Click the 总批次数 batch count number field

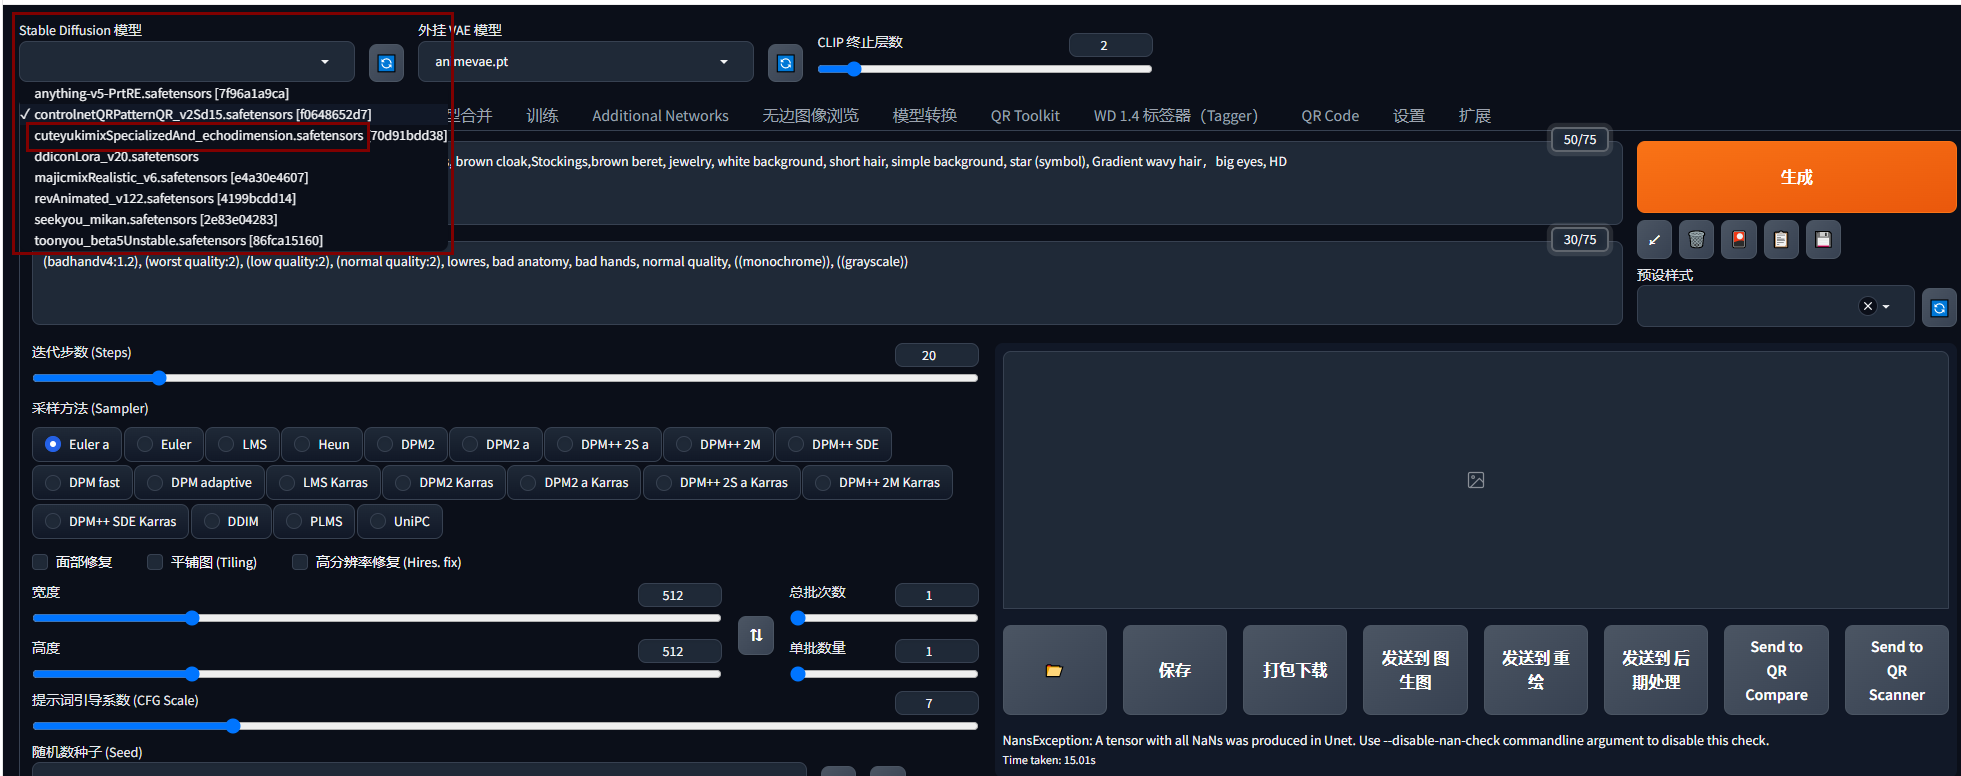click(936, 595)
